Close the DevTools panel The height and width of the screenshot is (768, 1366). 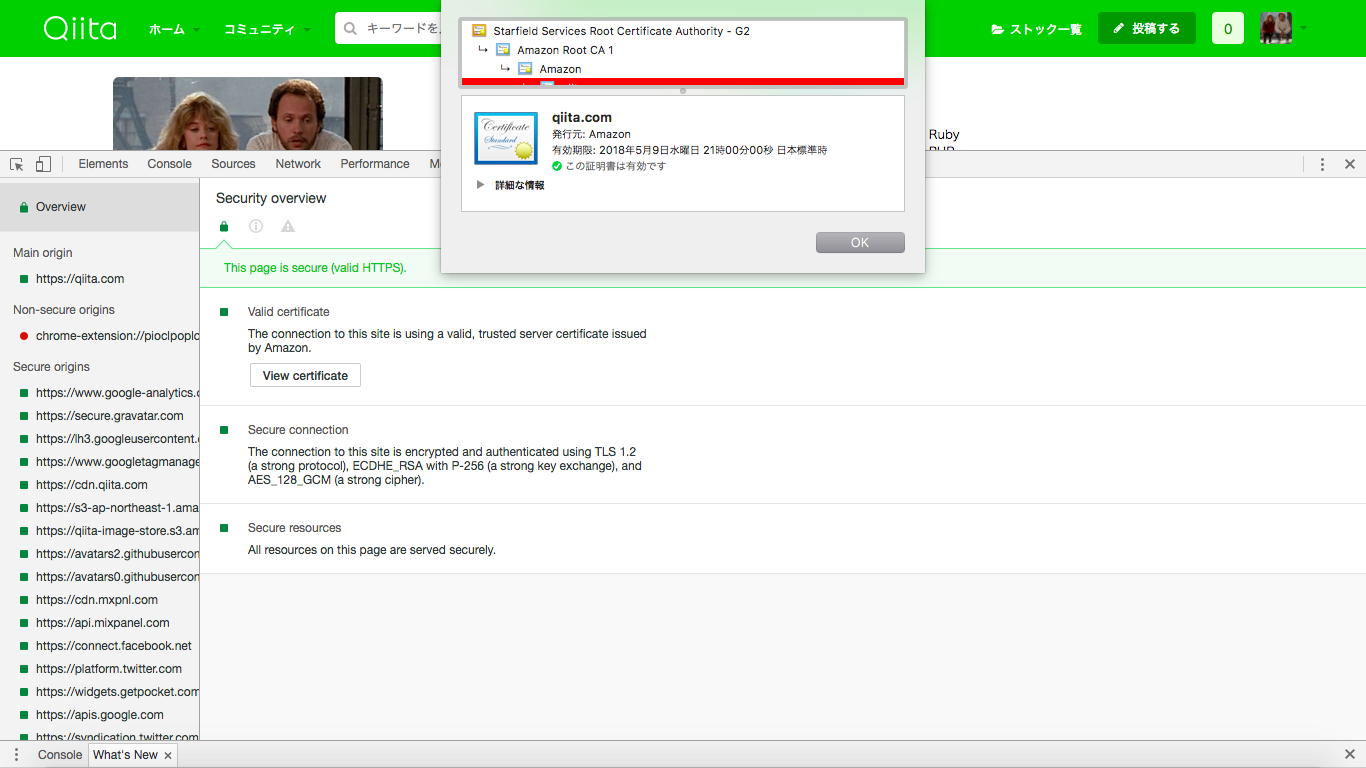pos(1349,164)
